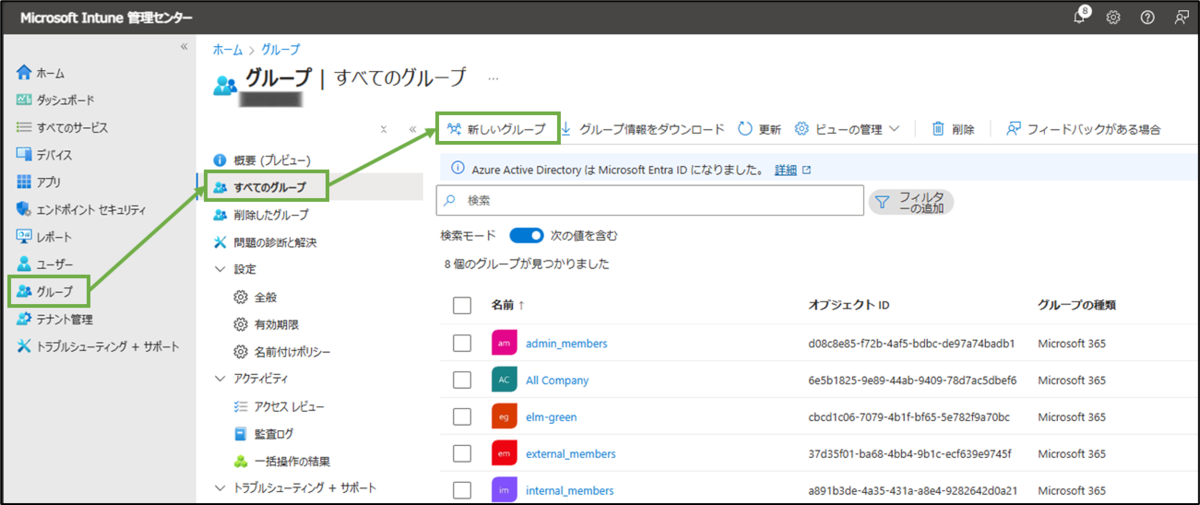The width and height of the screenshot is (1200, 505).
Task: Click the 検索 search field
Action: click(650, 201)
